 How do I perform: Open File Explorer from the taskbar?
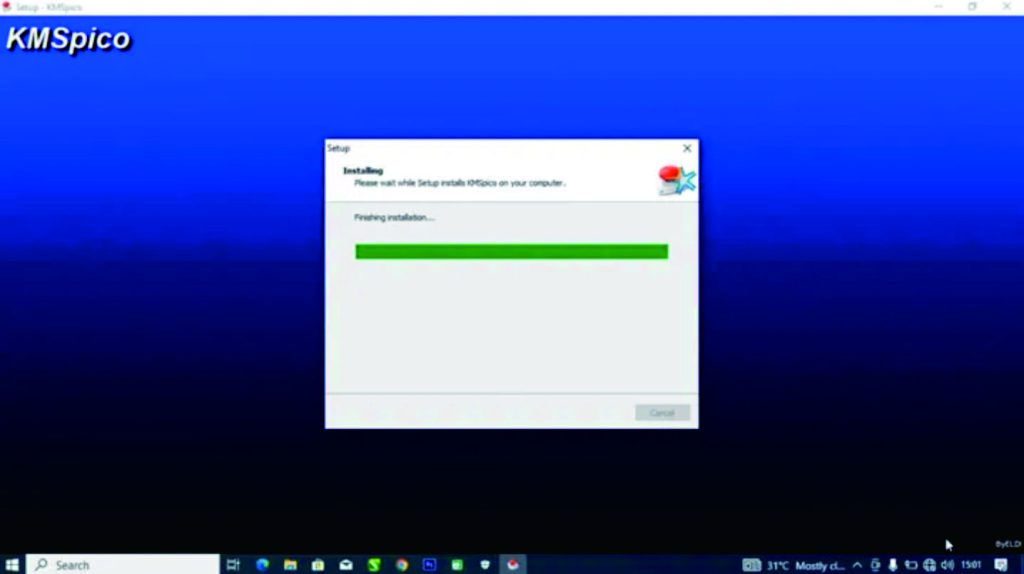click(x=290, y=565)
